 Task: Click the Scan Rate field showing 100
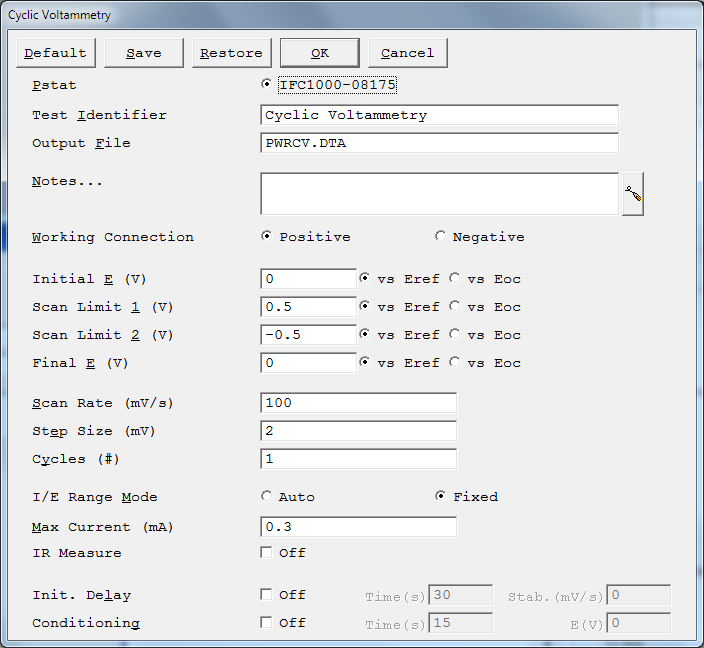(x=359, y=403)
